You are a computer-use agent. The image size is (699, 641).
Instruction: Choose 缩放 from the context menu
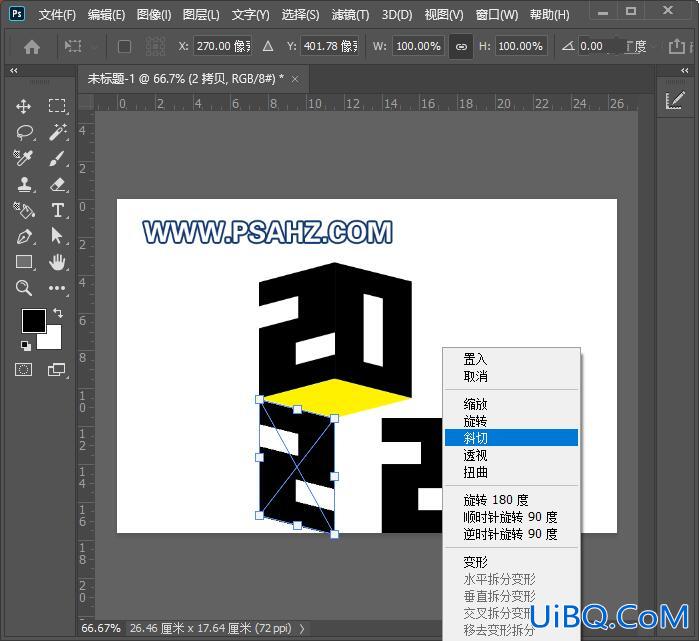pos(511,404)
